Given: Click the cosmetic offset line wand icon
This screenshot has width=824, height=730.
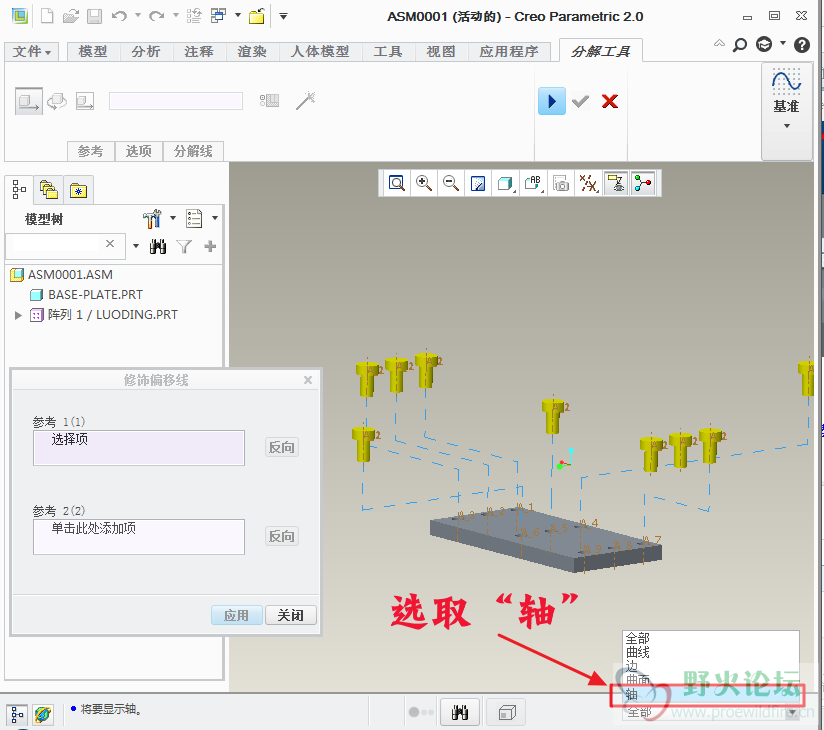Looking at the screenshot, I should [305, 100].
